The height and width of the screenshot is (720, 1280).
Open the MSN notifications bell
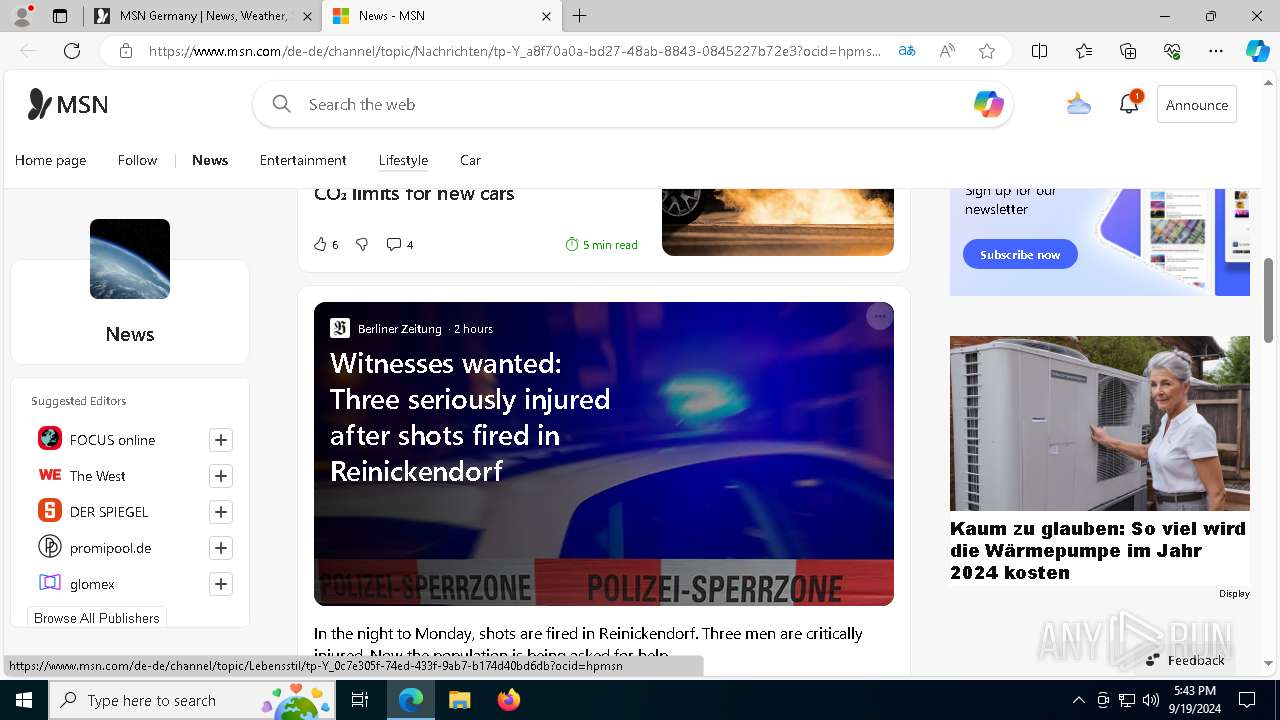pos(1129,103)
